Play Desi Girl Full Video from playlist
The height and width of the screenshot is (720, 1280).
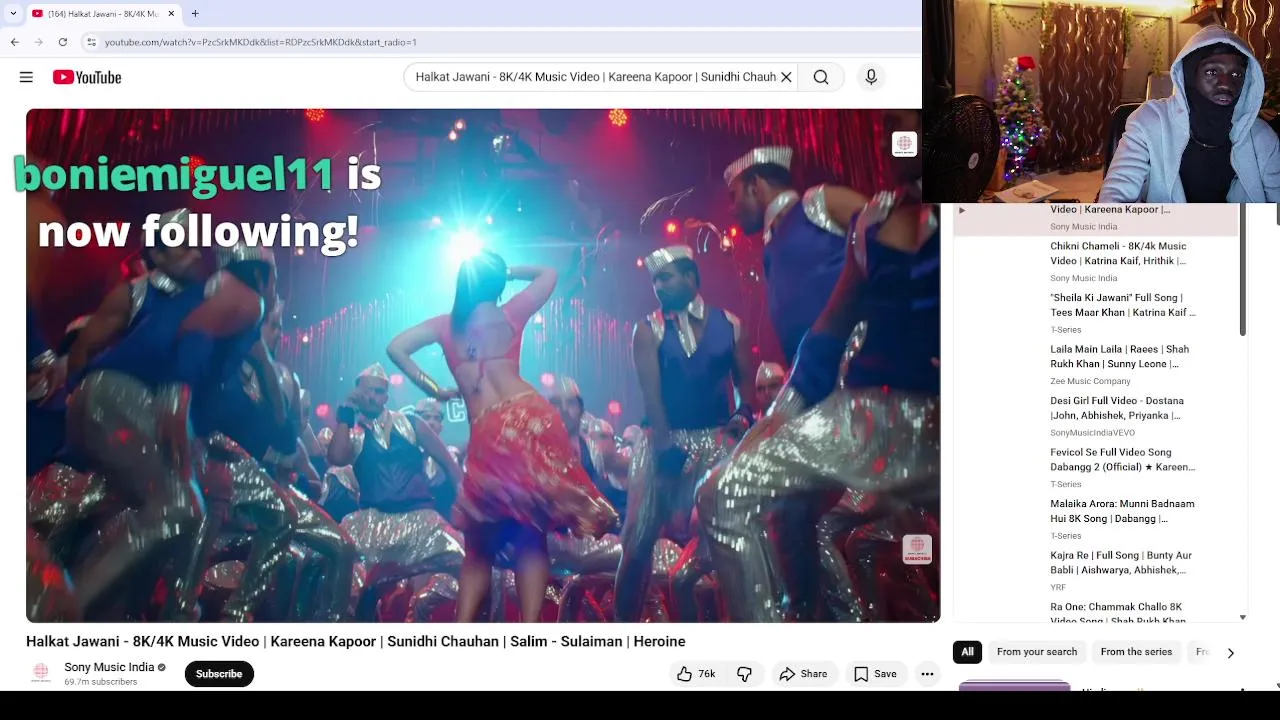pos(1096,416)
